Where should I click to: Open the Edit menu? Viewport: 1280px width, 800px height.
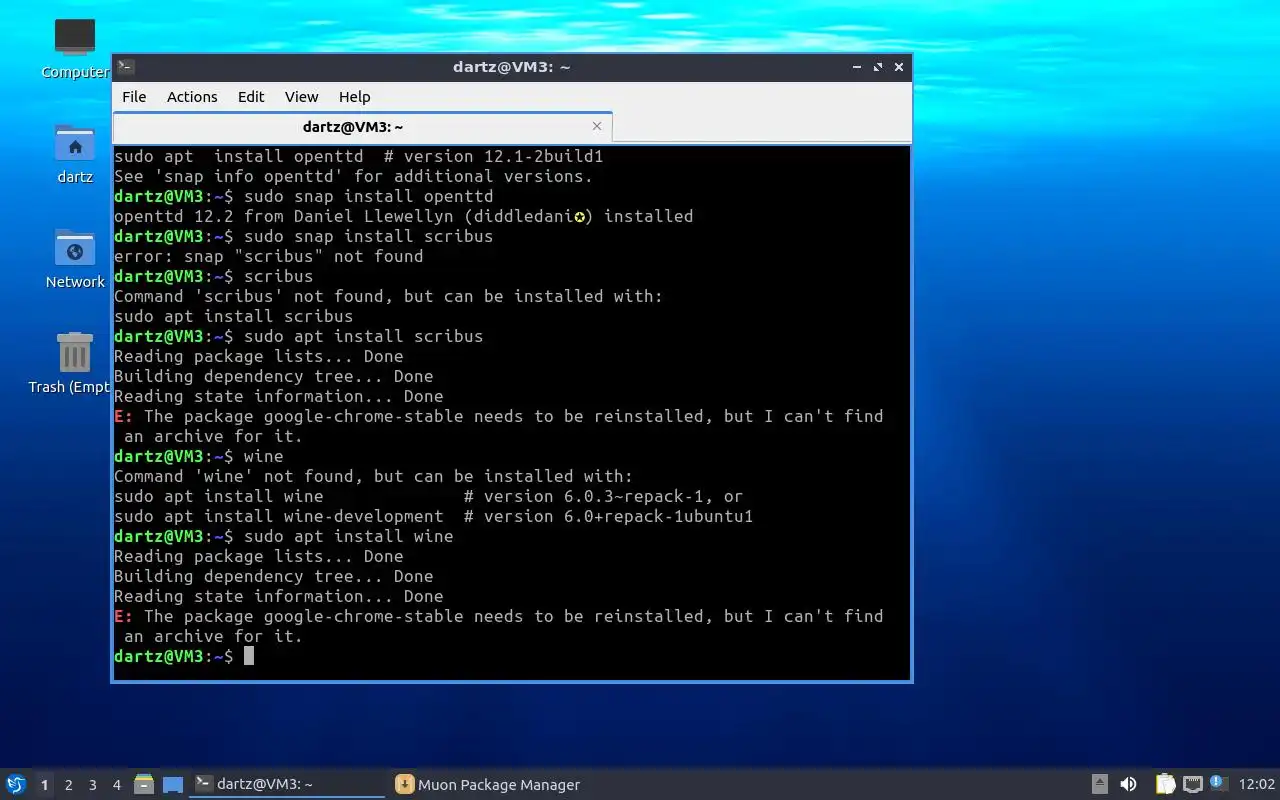point(251,97)
